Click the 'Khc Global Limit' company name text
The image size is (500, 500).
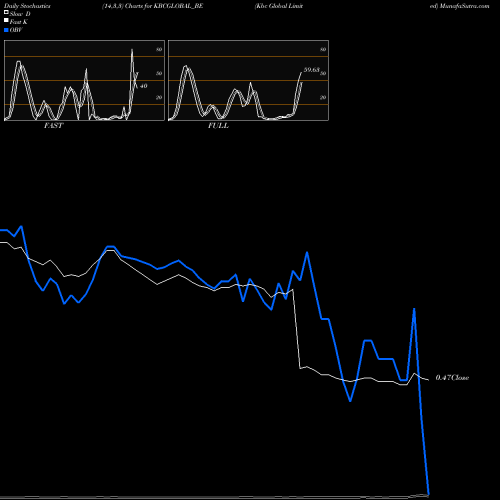pyautogui.click(x=279, y=6)
